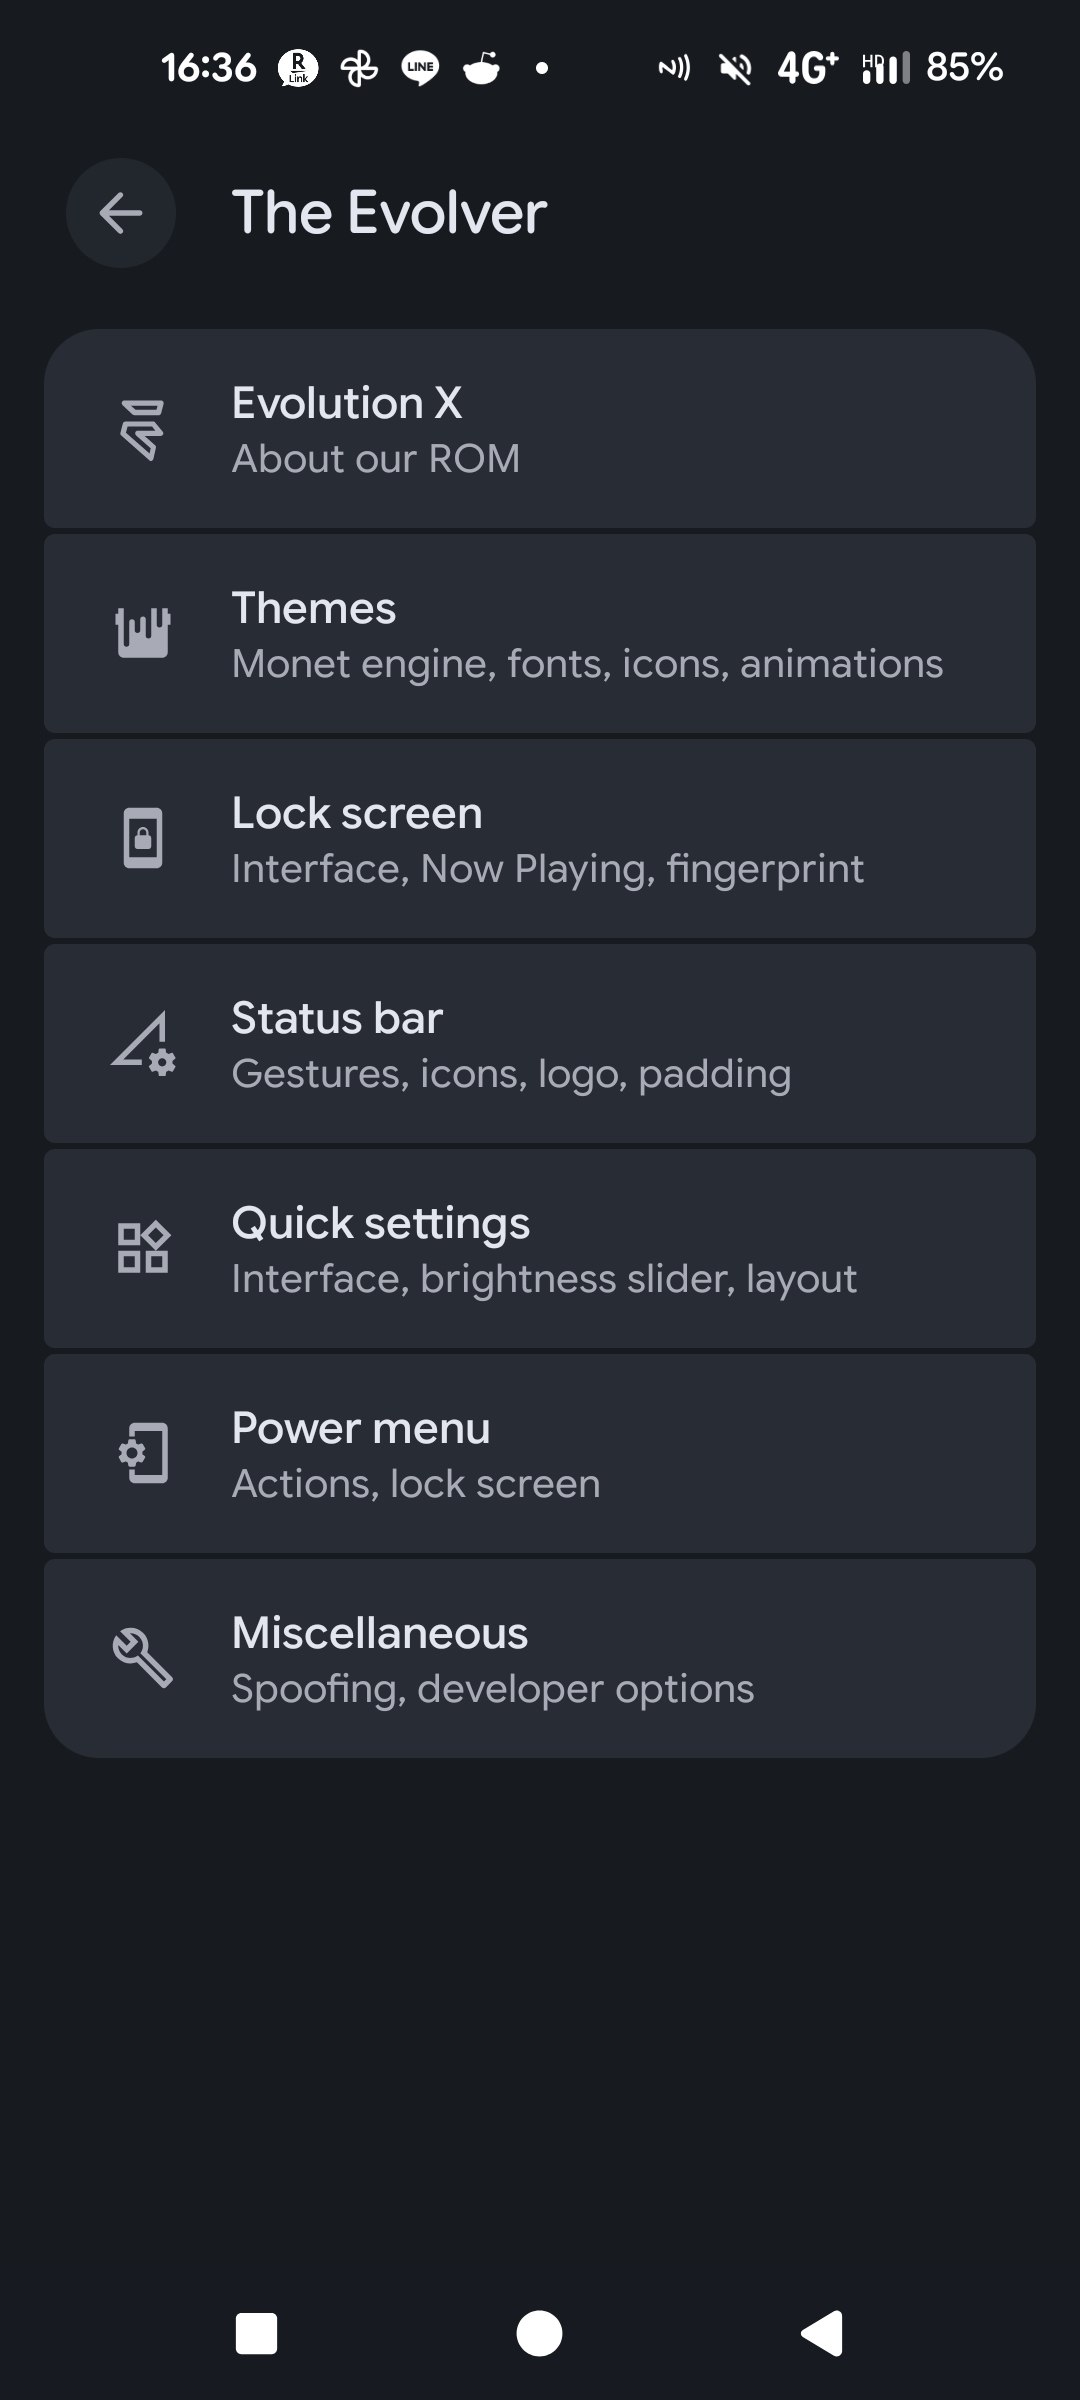This screenshot has height=2400, width=1080.
Task: Click the Themes palette icon
Action: coord(143,633)
